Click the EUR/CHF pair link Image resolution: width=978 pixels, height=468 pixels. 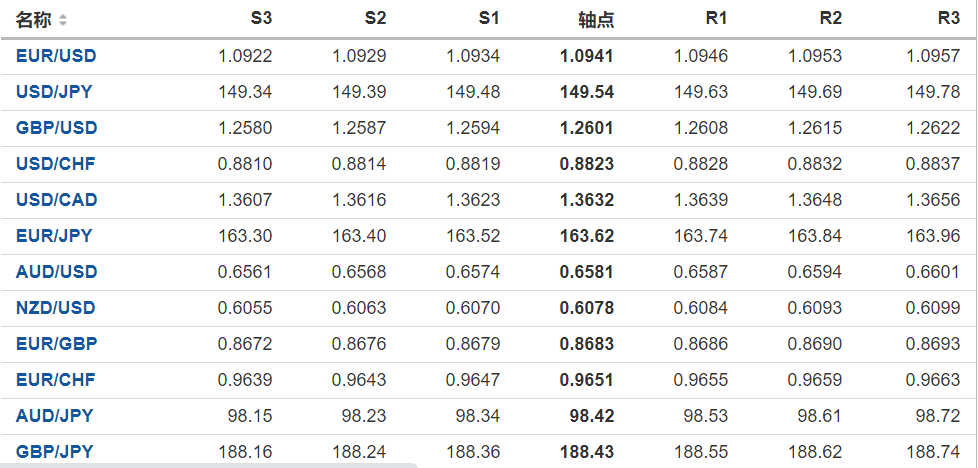[55, 380]
